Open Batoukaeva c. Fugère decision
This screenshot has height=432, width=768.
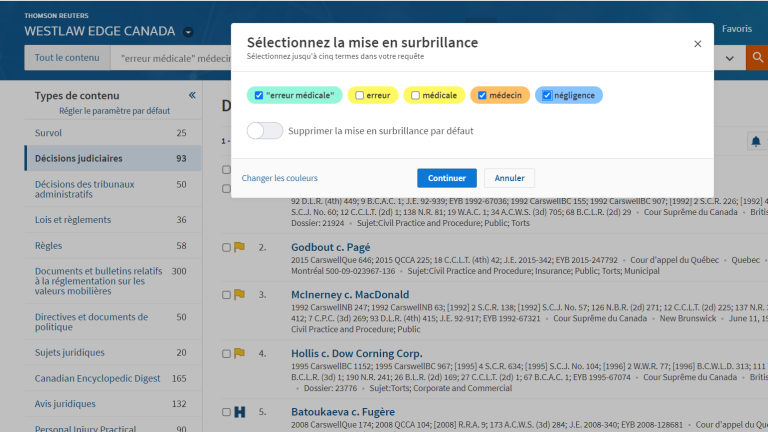pos(343,412)
